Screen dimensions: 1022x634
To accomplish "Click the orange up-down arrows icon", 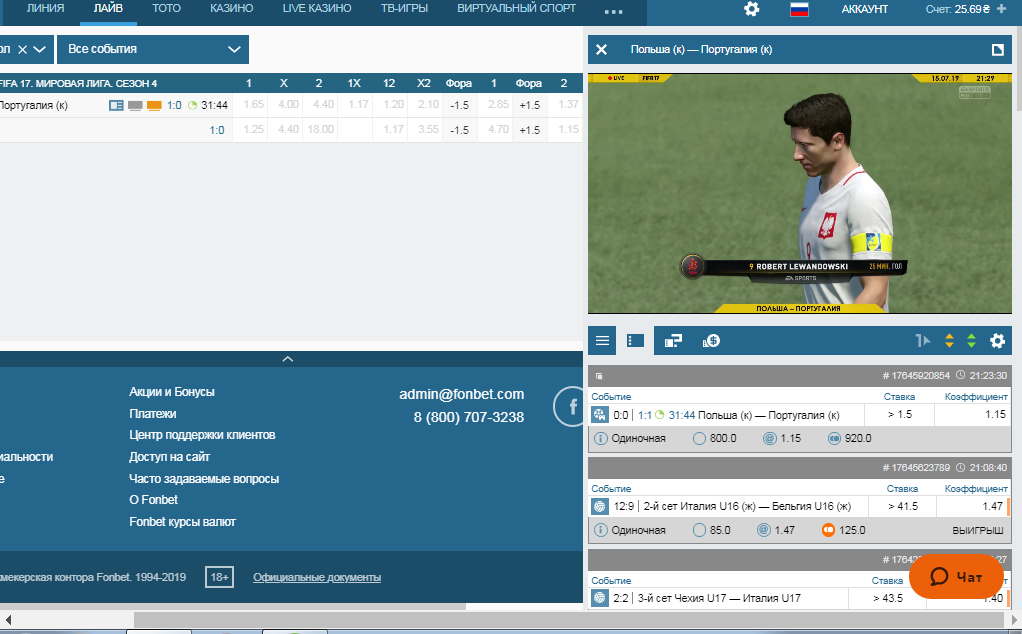I will tap(949, 341).
